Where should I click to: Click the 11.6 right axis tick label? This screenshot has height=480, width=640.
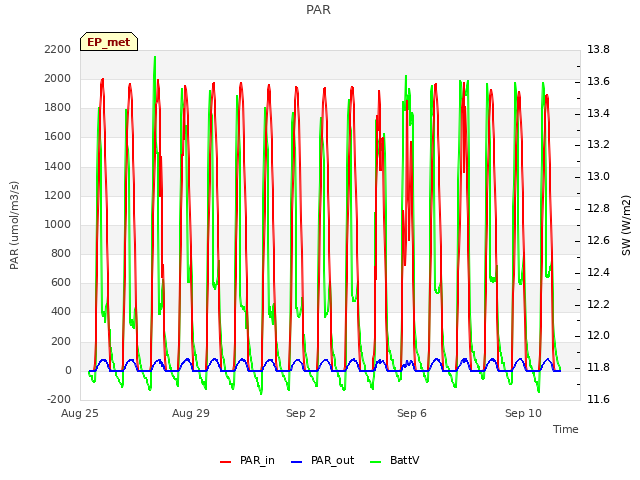pos(598,399)
